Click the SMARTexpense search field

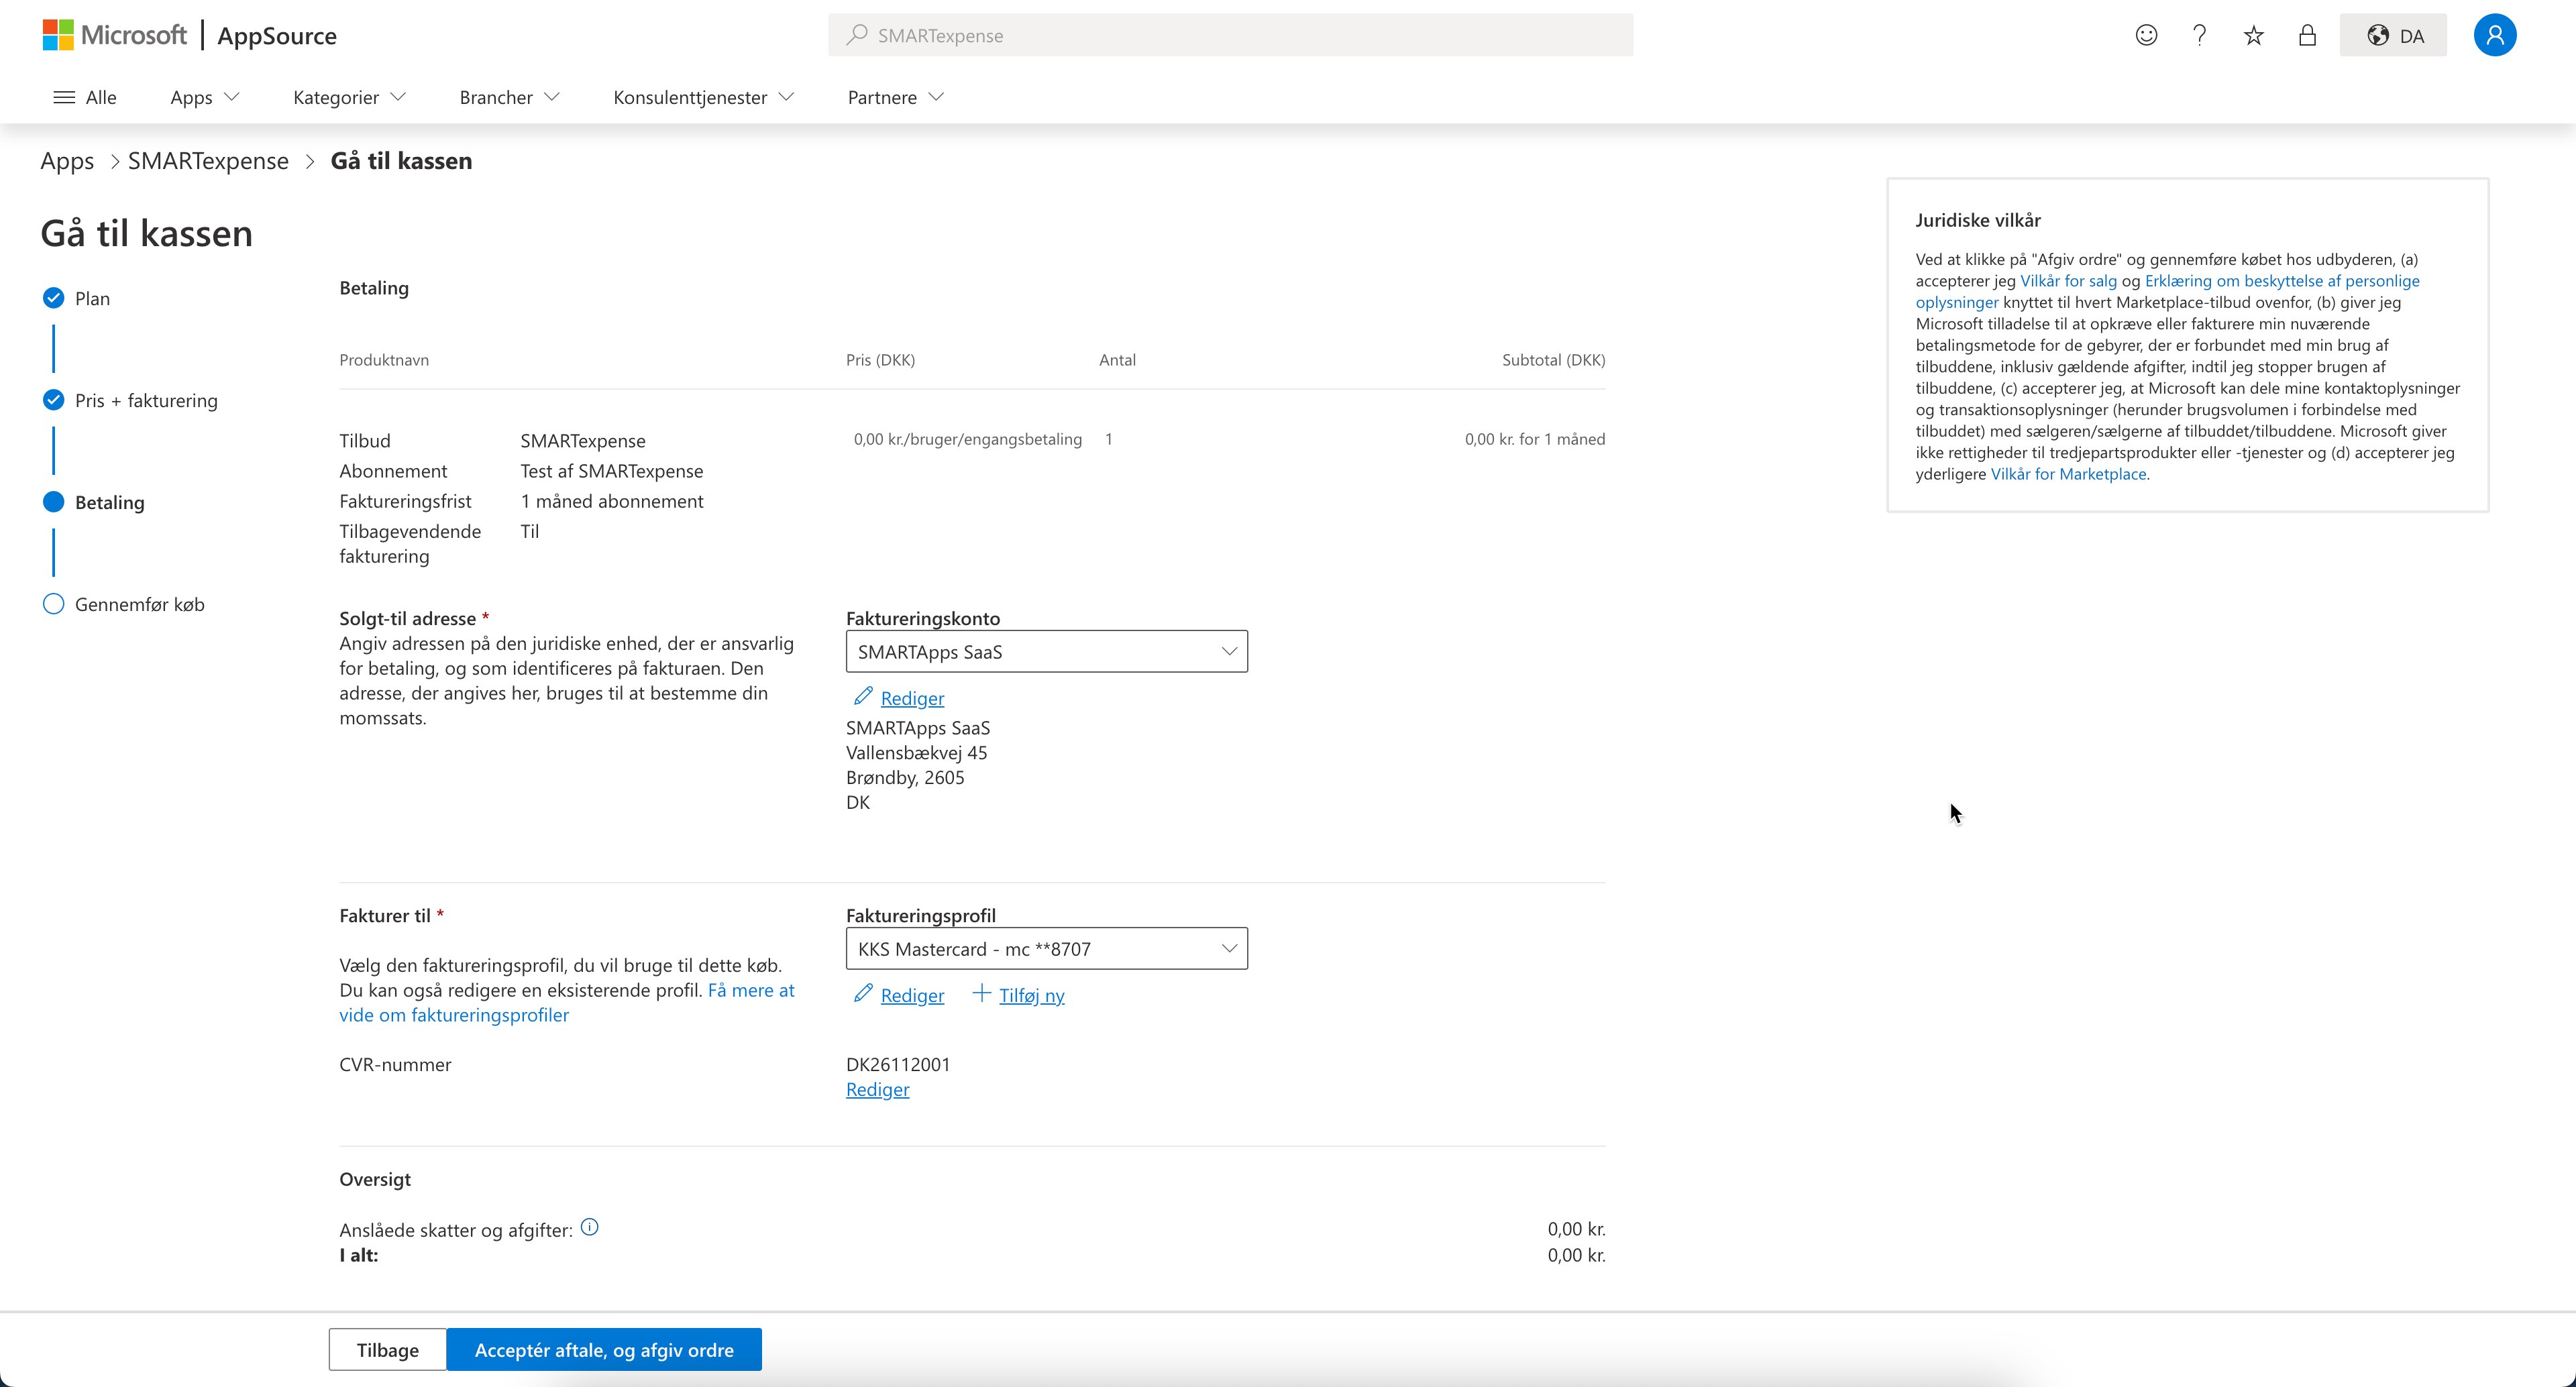1230,36
